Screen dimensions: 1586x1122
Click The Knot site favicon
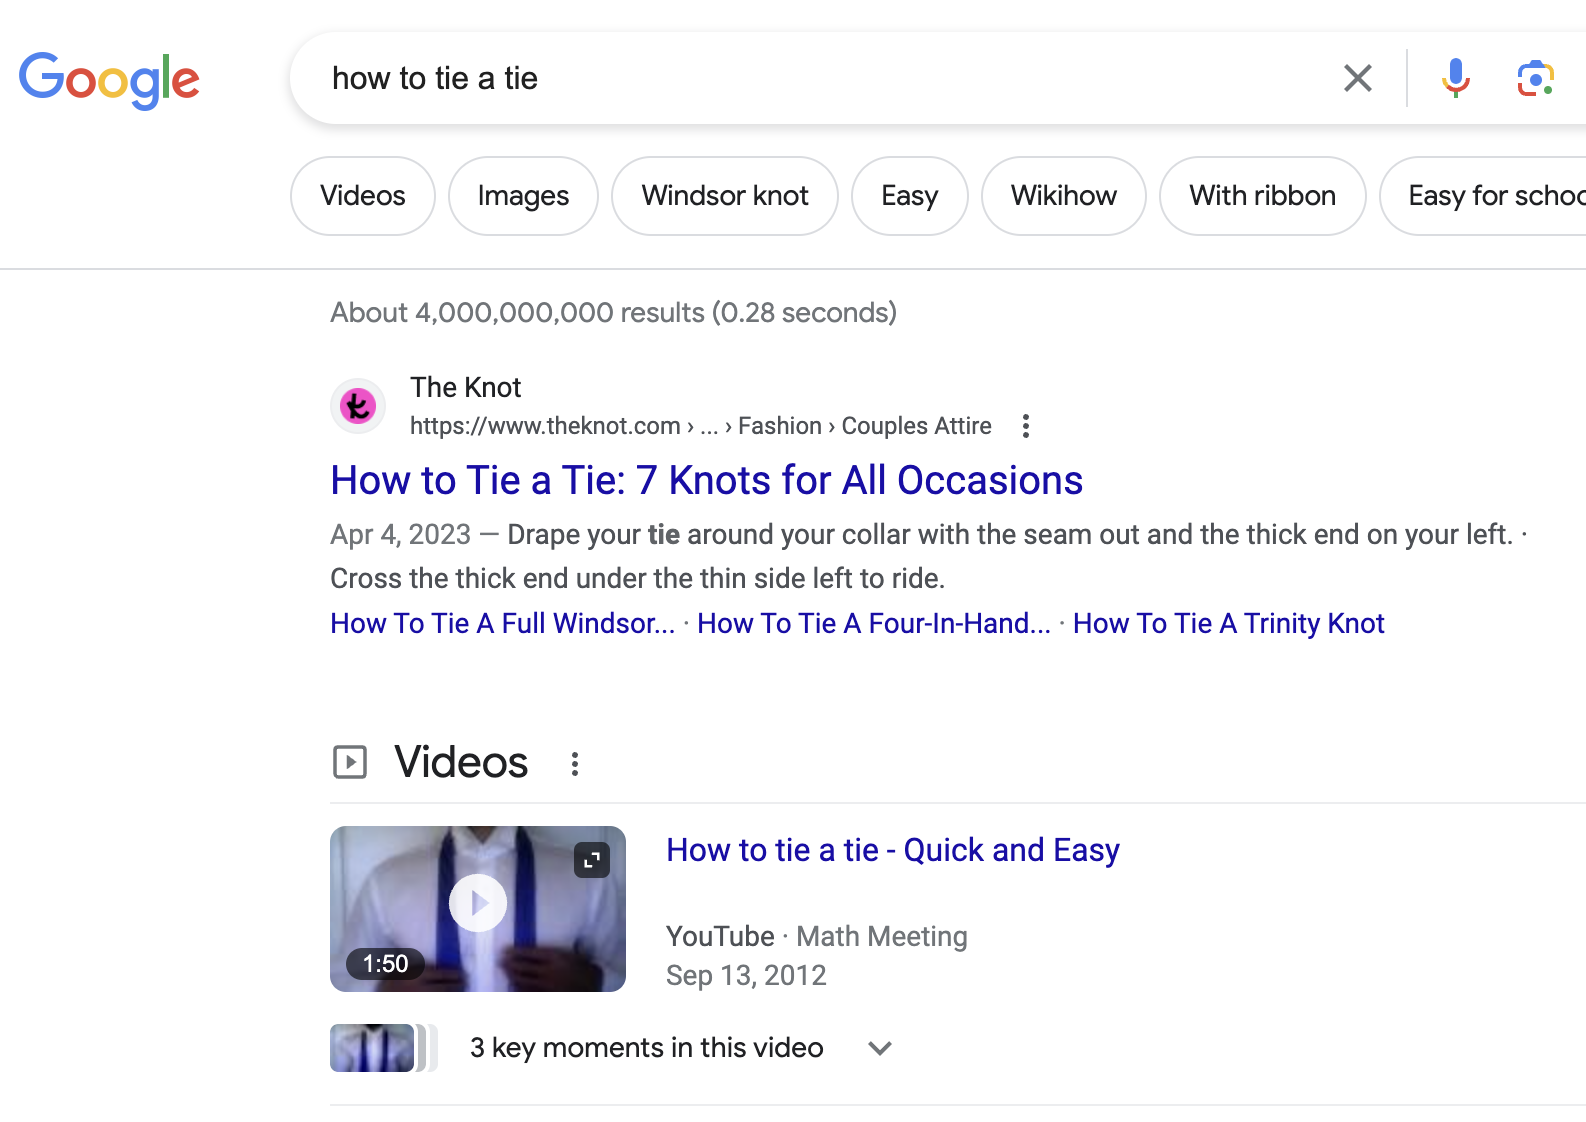pos(358,406)
